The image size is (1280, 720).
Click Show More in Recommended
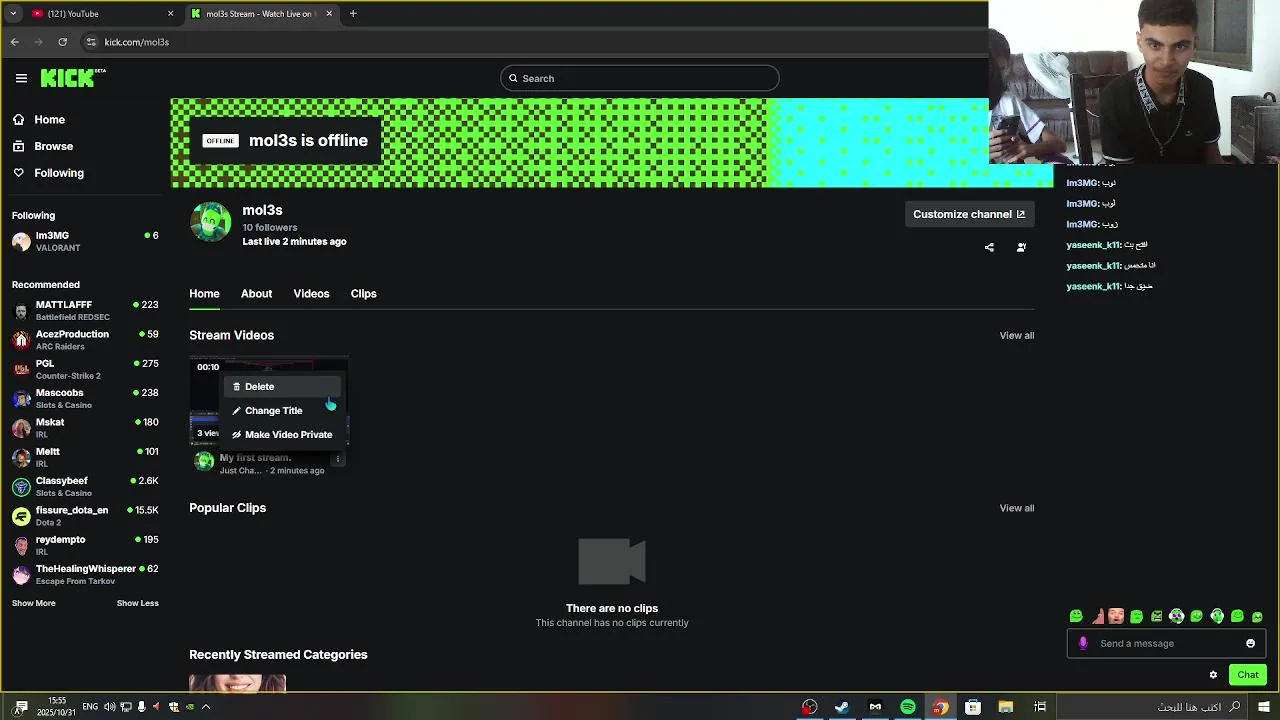[x=34, y=603]
